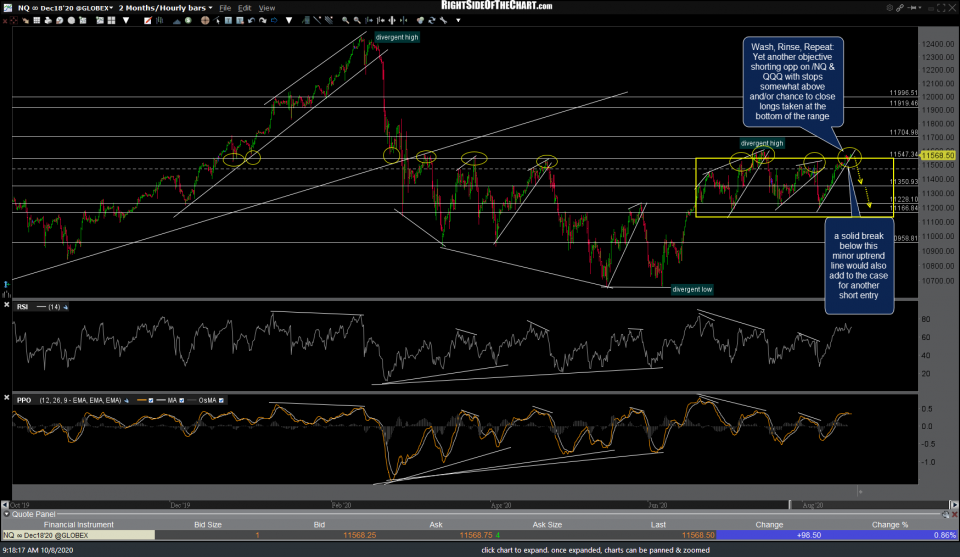Screen dimensions: 960x557
Task: Click the undo arrow in chart toolbar
Action: pos(251,20)
